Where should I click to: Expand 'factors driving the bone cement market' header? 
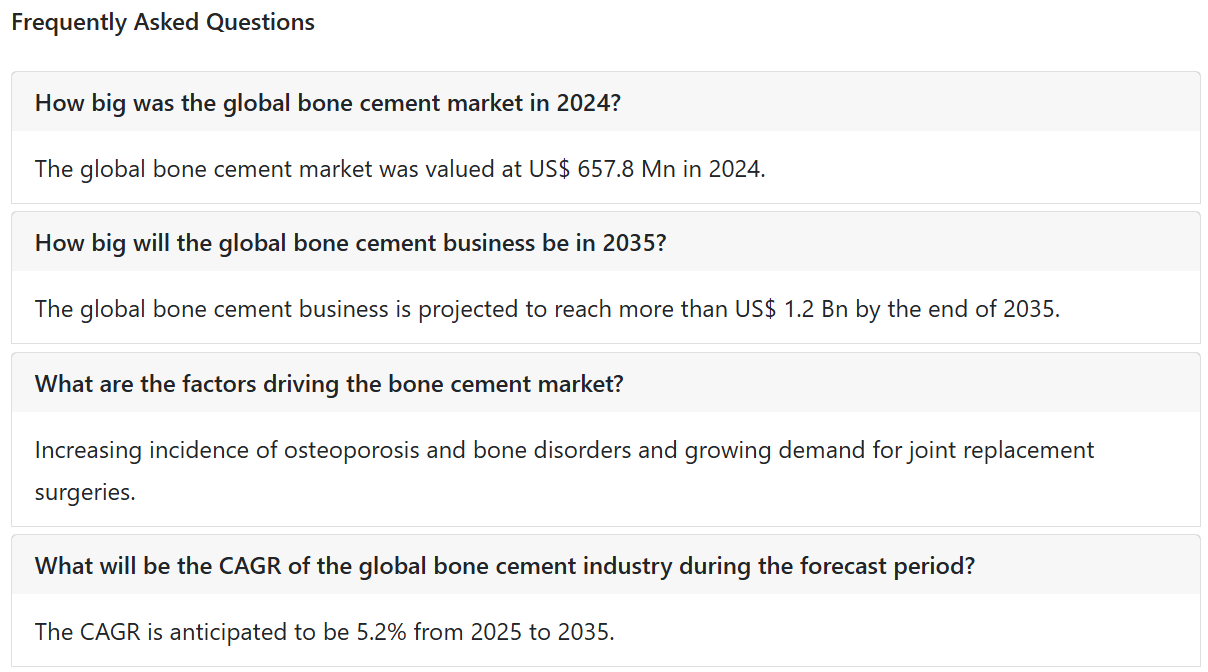(x=605, y=383)
